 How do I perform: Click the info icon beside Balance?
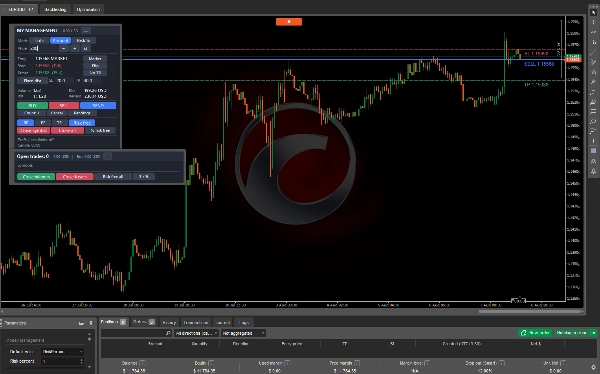coord(142,363)
